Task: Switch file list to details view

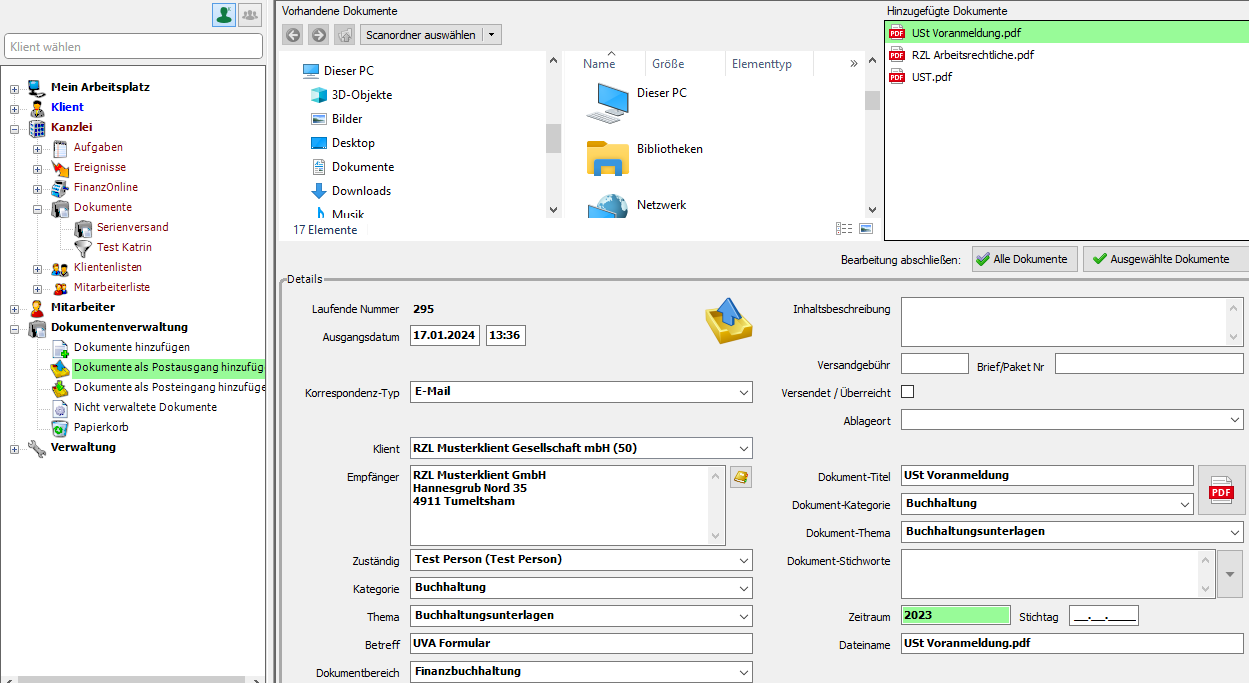Action: click(x=844, y=229)
